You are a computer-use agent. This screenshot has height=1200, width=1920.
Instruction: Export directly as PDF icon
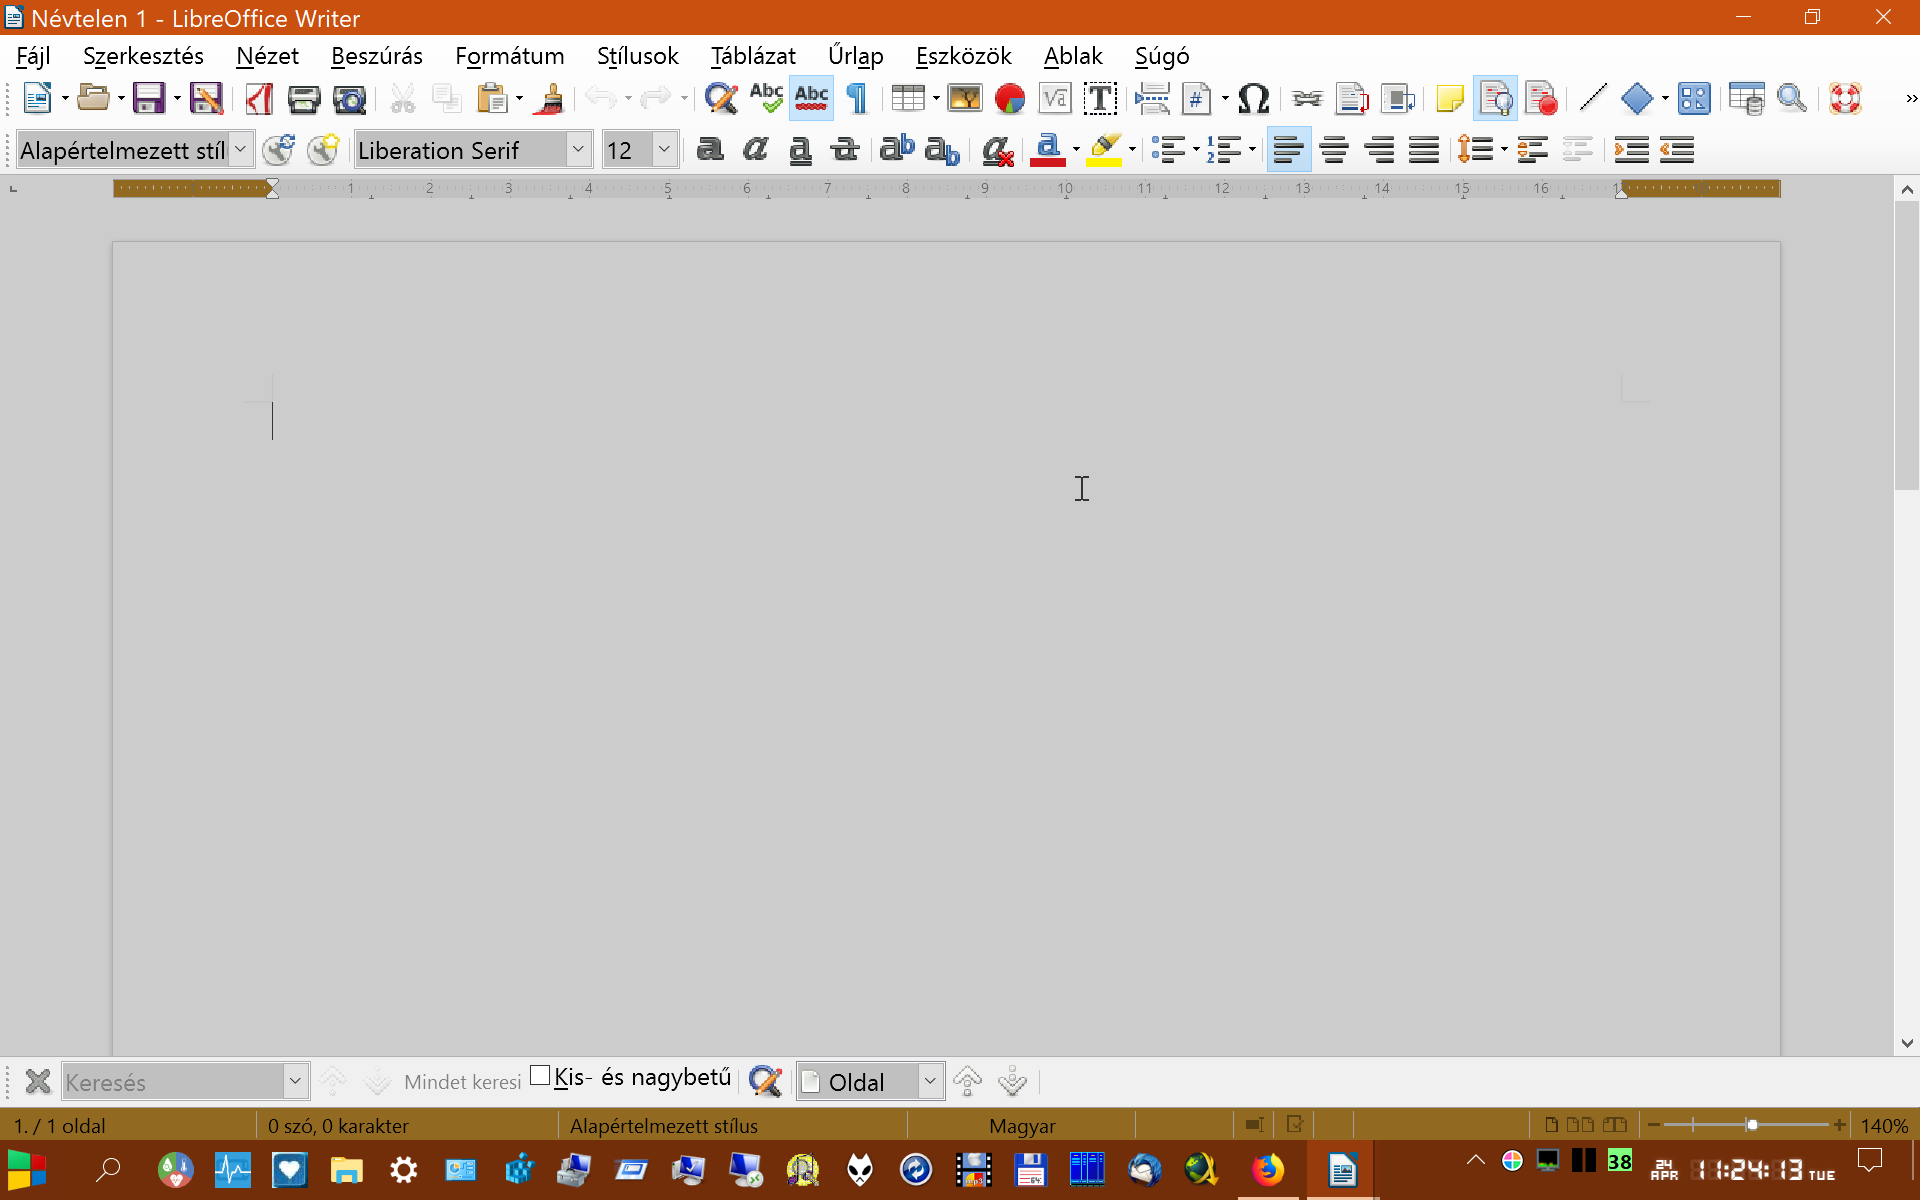coord(259,98)
